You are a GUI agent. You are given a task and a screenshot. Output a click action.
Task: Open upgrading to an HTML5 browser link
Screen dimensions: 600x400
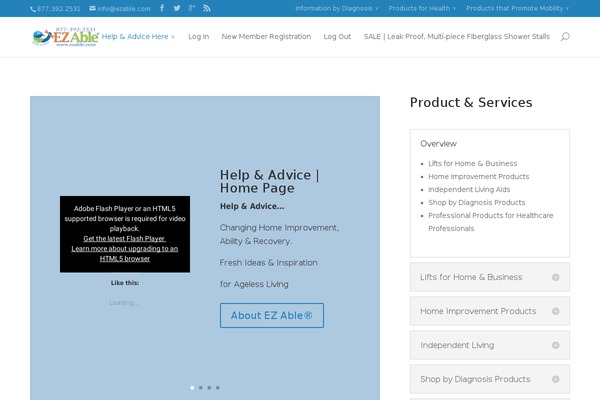tap(124, 253)
